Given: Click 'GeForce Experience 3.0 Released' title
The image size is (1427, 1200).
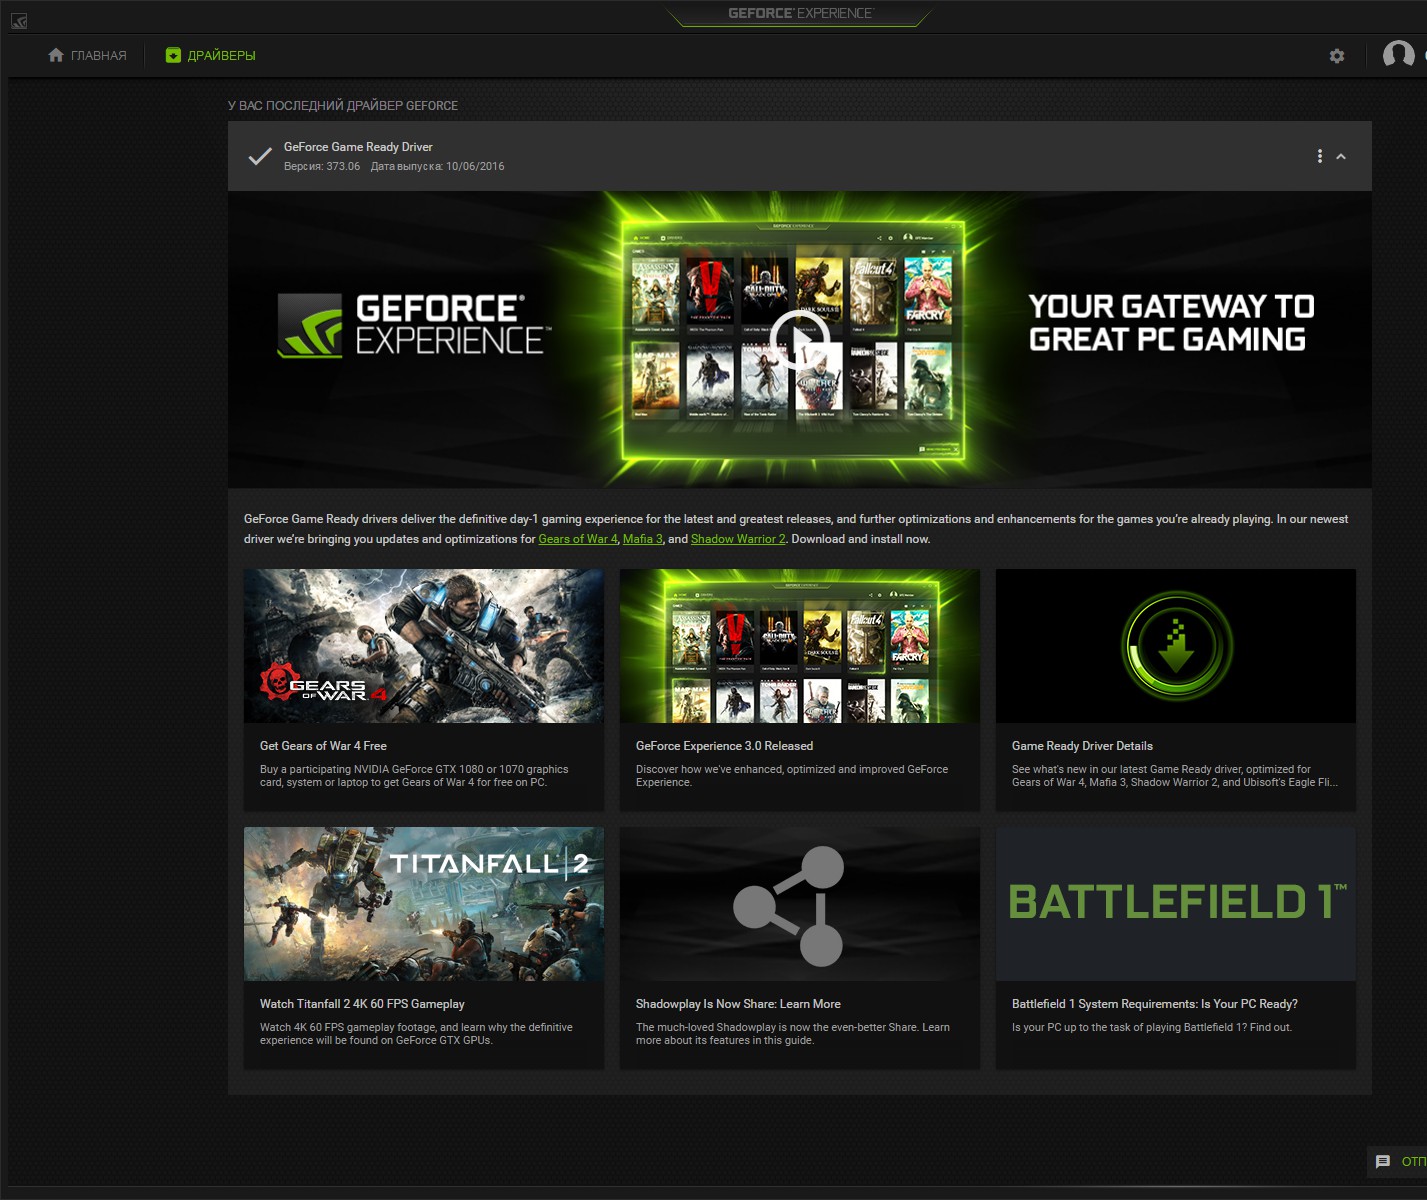Looking at the screenshot, I should point(724,746).
